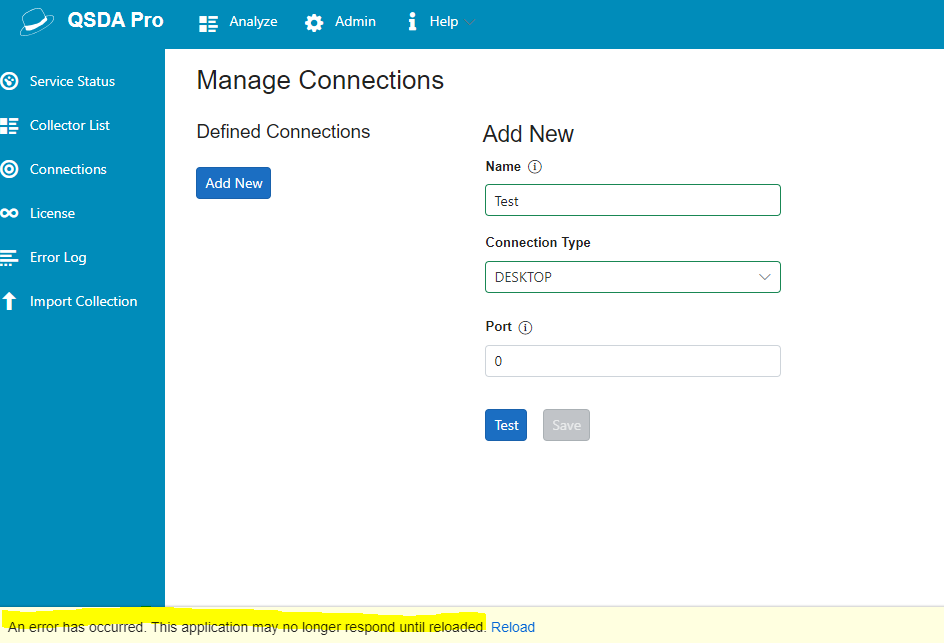
Task: Click the Manage Connections heading
Action: click(x=320, y=80)
